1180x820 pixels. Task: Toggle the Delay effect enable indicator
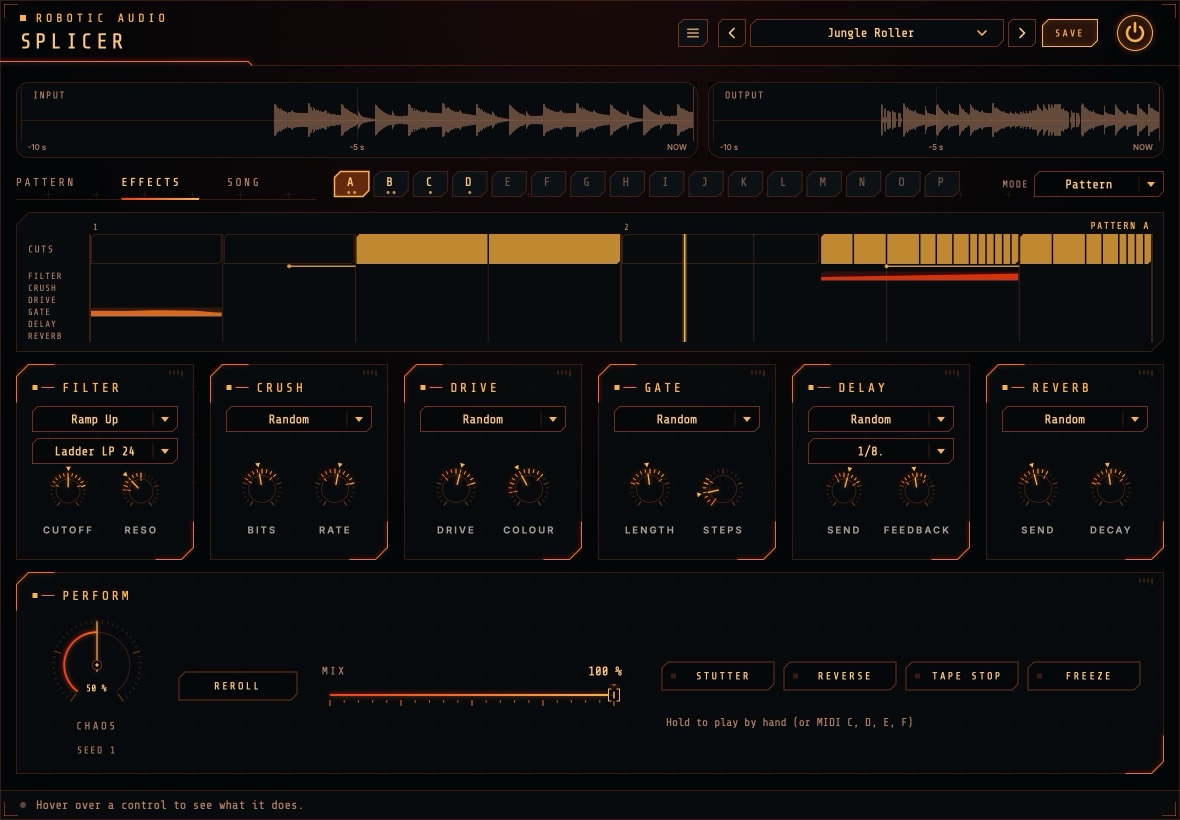811,387
